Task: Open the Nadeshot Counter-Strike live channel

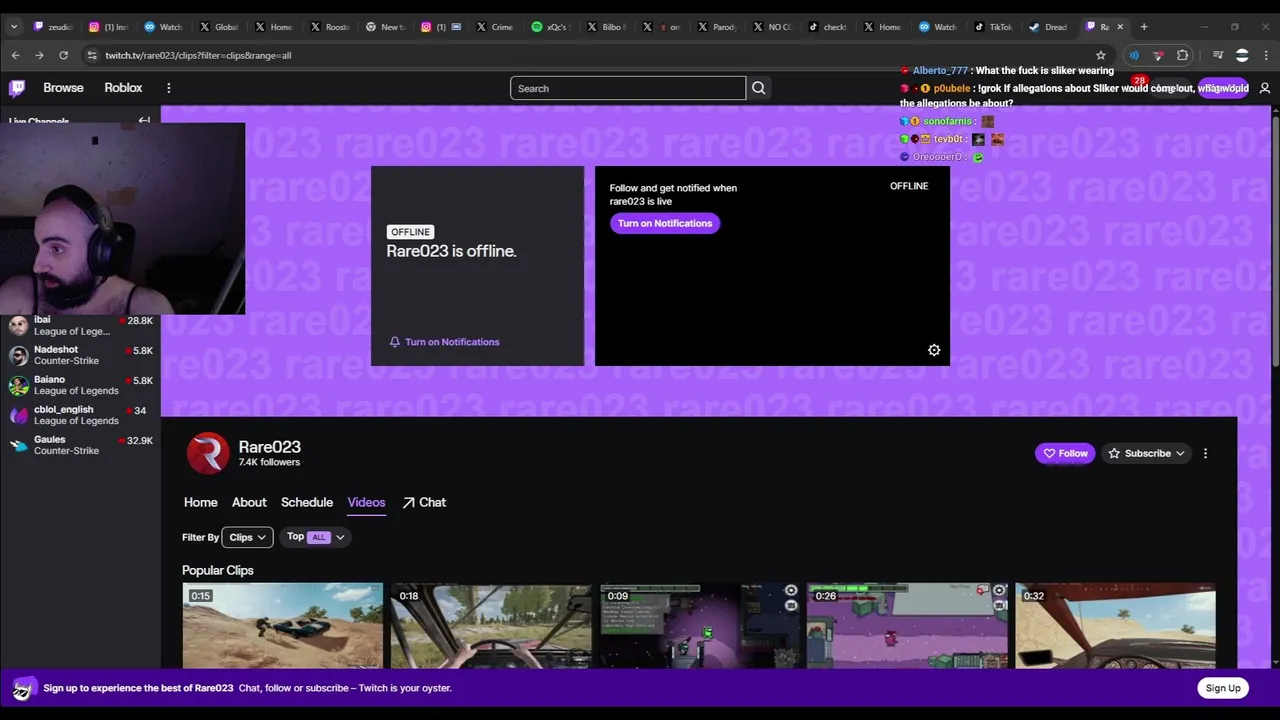Action: point(80,355)
